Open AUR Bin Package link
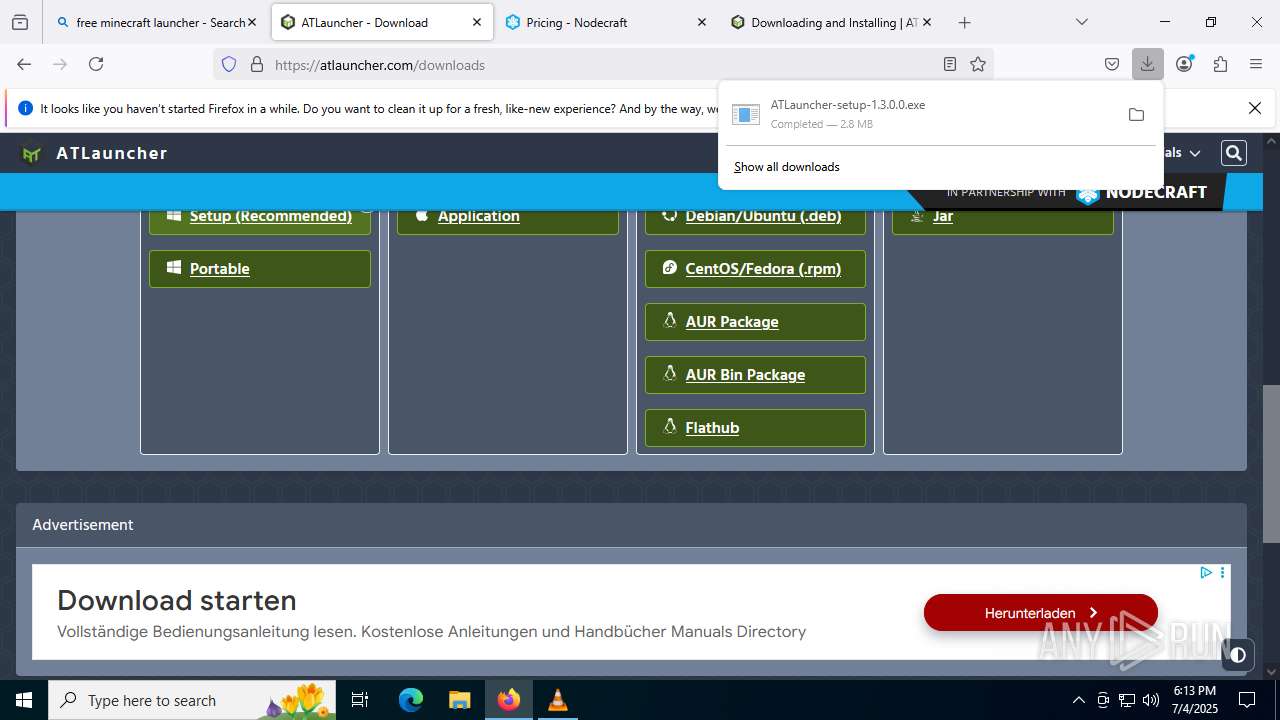The width and height of the screenshot is (1280, 720). pyautogui.click(x=755, y=374)
